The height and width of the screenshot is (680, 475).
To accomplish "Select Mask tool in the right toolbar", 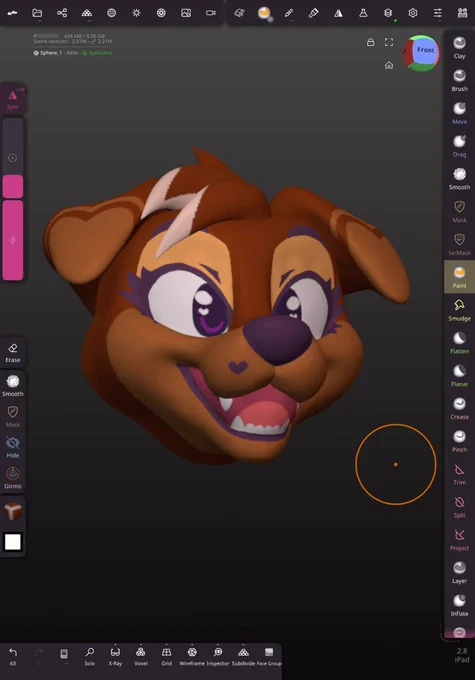I will (x=459, y=211).
